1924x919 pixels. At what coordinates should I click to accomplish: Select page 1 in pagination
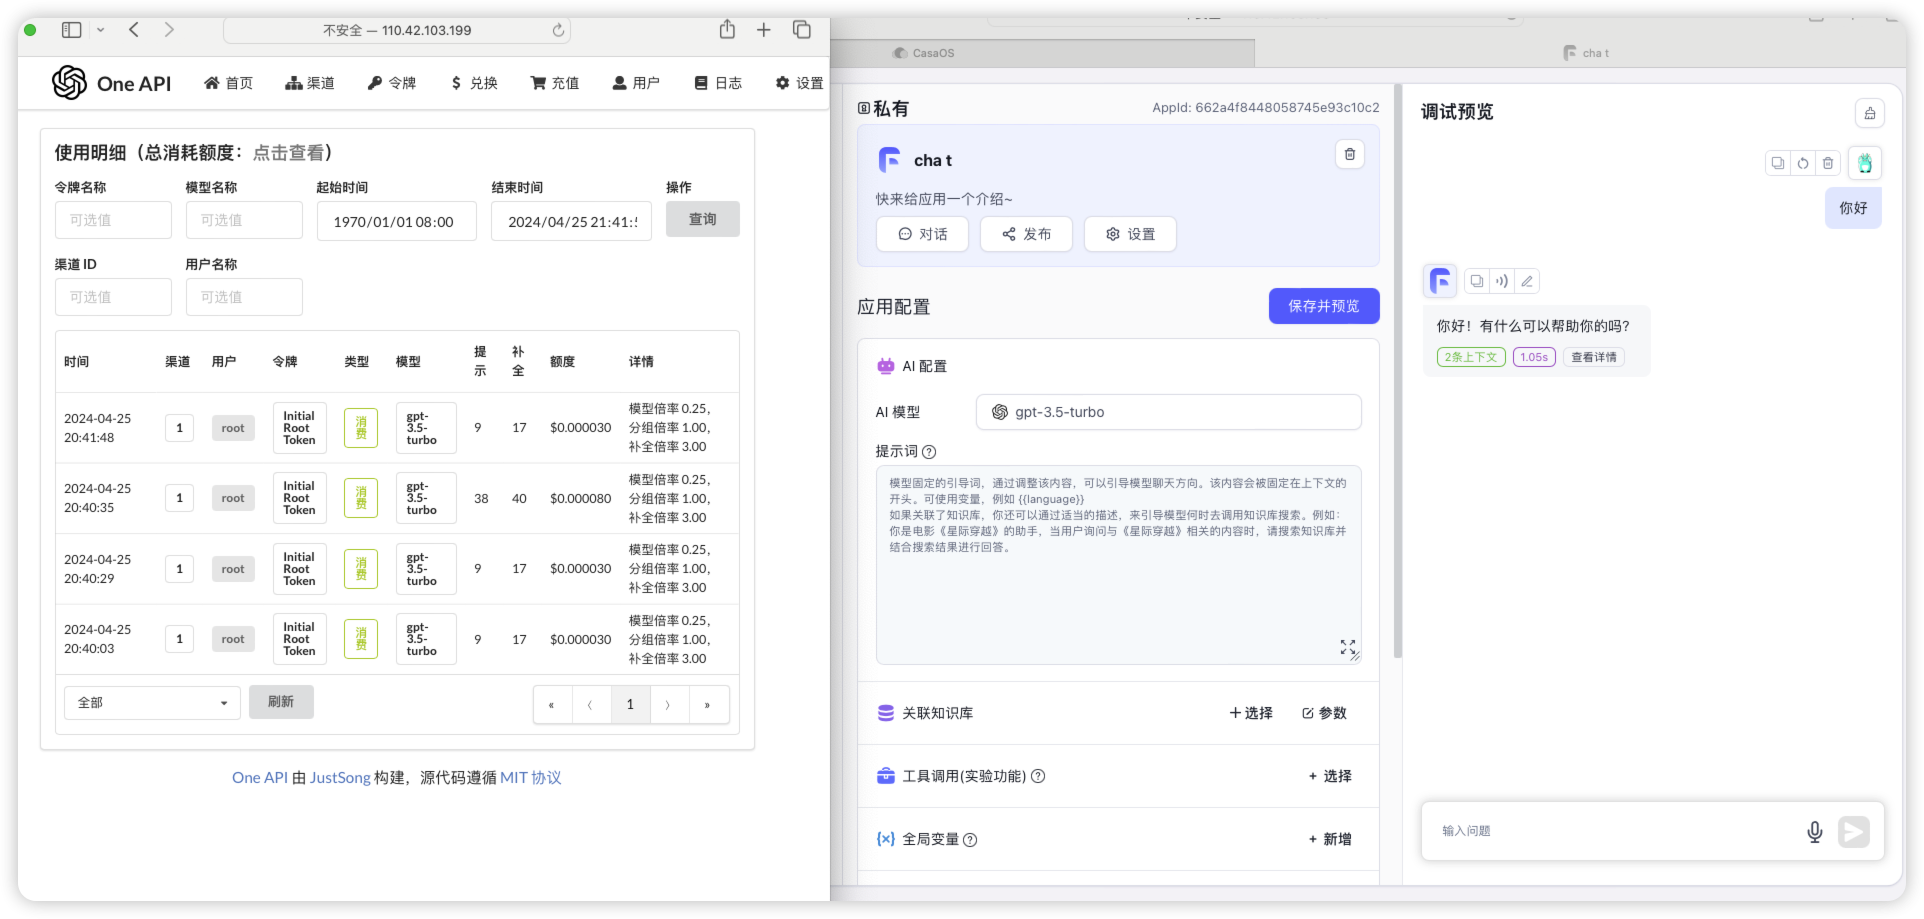[630, 705]
